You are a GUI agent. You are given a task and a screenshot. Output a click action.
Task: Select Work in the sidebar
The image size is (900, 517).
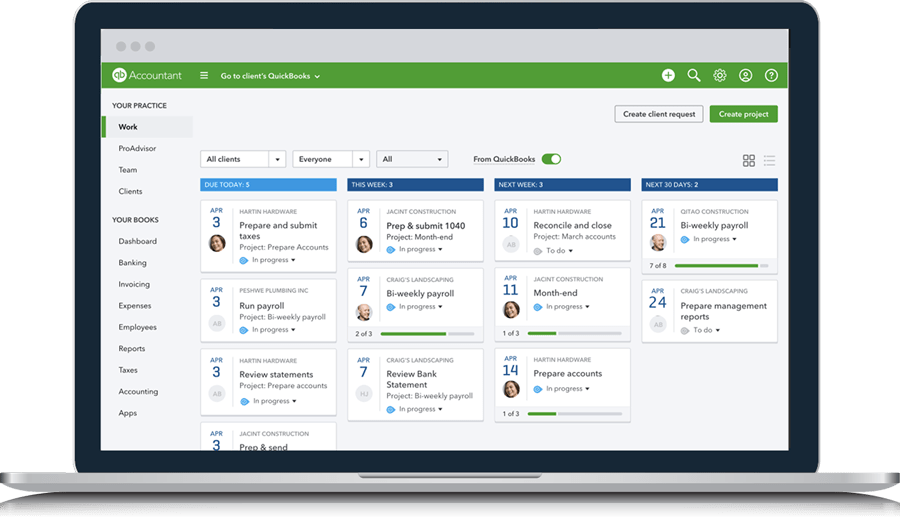148,127
